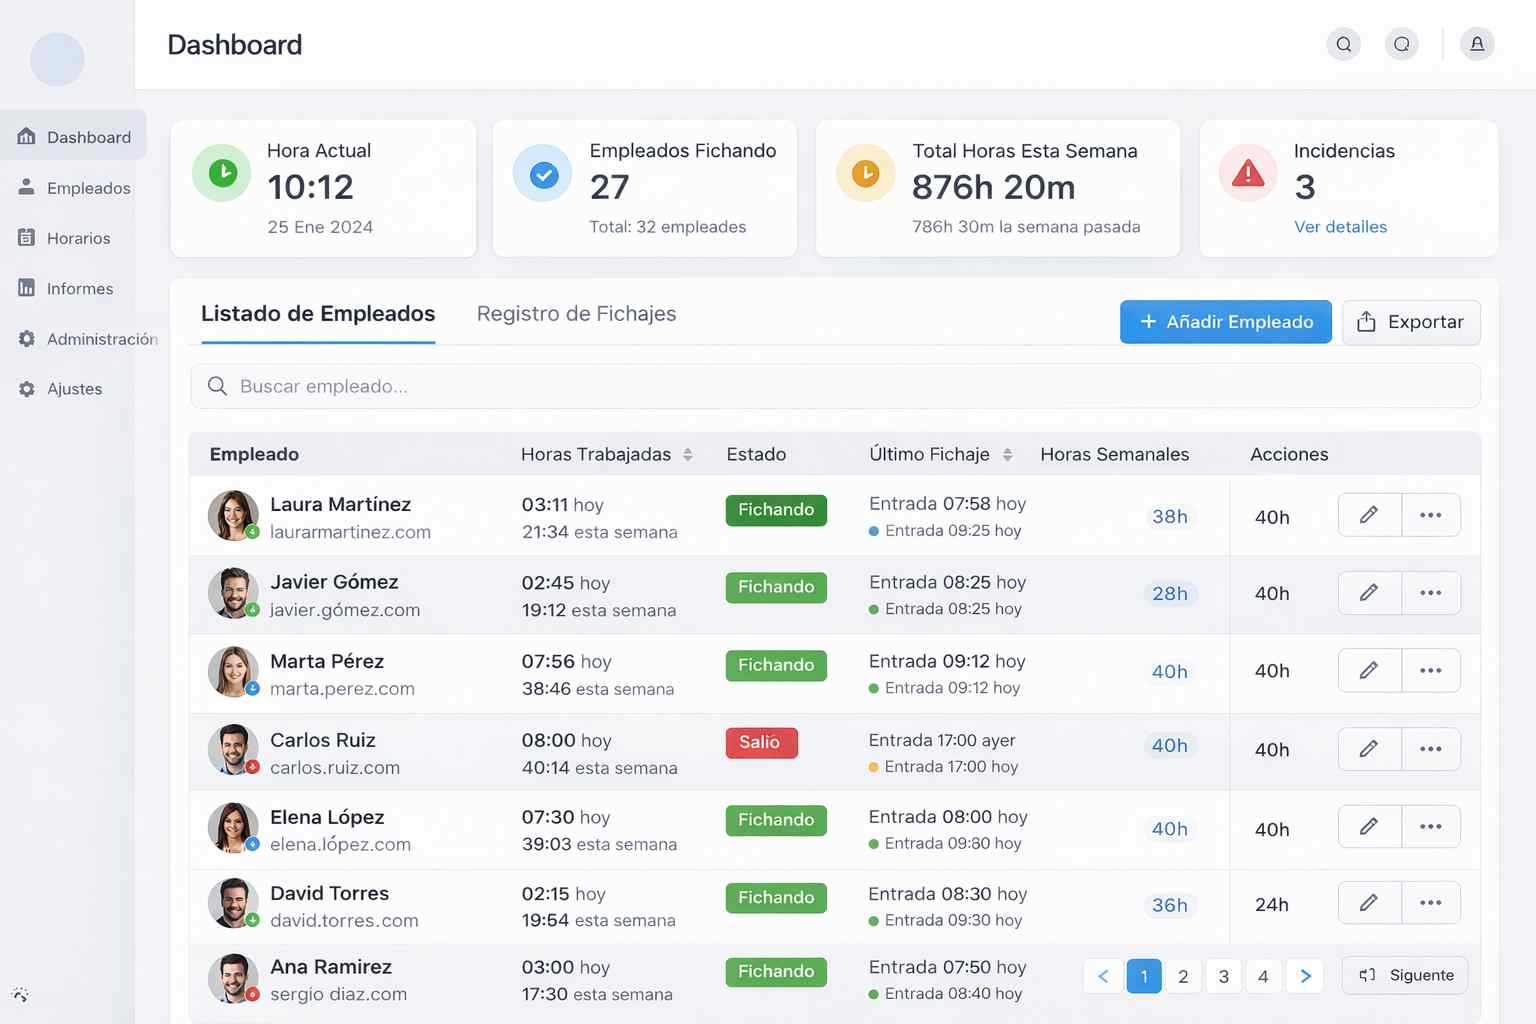Open more options for Laura Martinez
Image resolution: width=1536 pixels, height=1024 pixels.
pos(1431,515)
